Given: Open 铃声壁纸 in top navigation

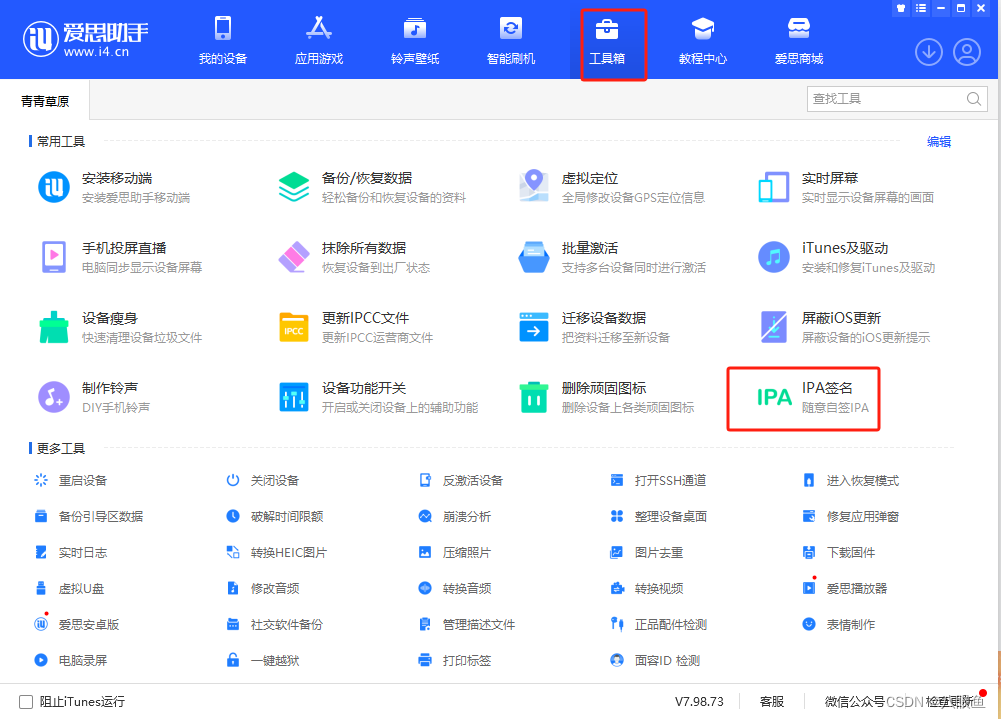Looking at the screenshot, I should pos(415,40).
